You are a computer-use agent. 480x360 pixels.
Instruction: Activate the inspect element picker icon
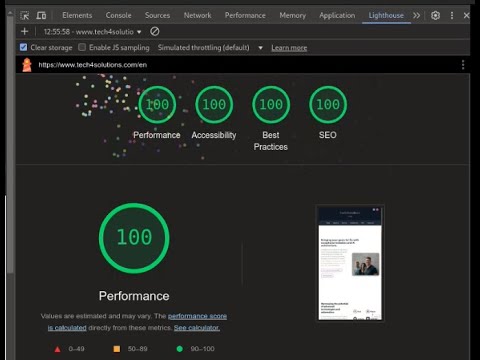25,15
